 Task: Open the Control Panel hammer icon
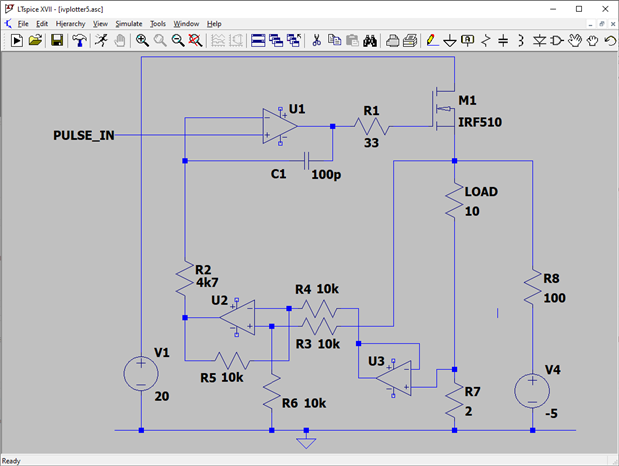coord(79,41)
